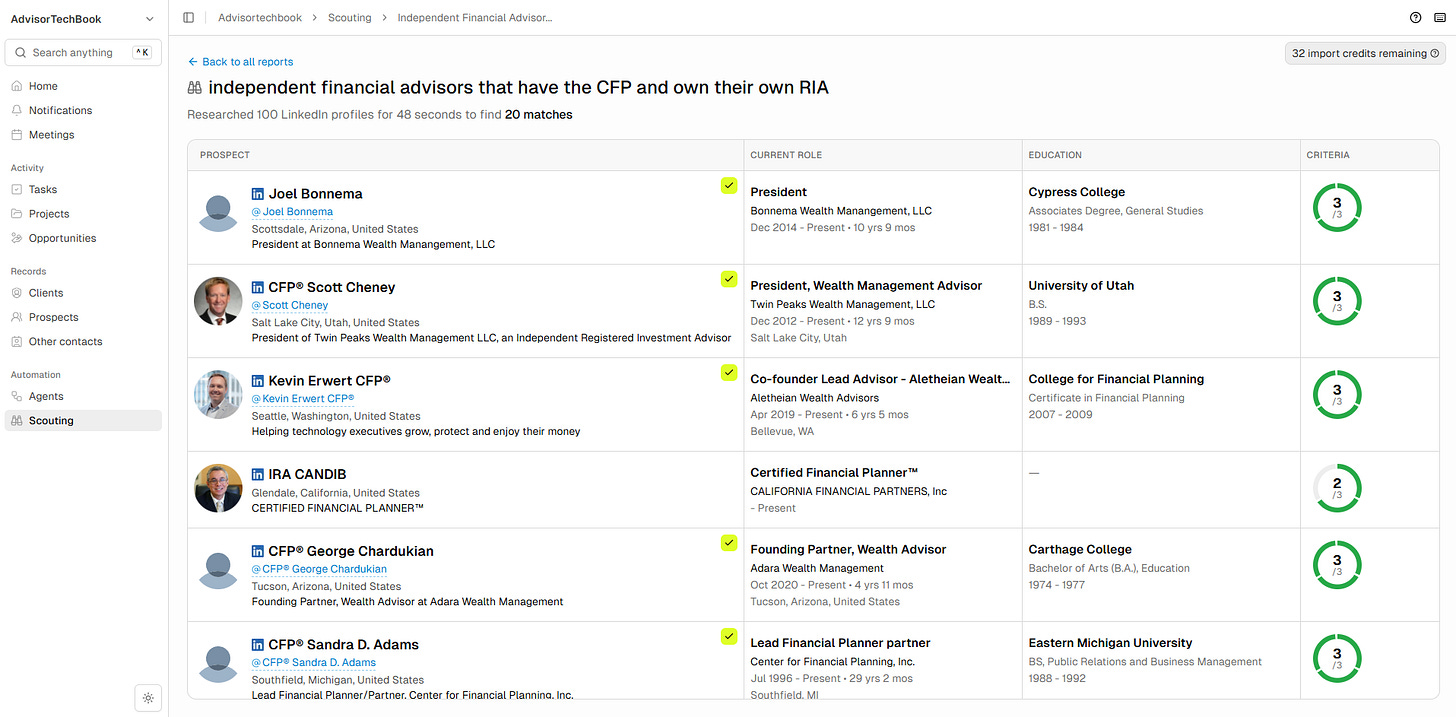Click the Prospects people icon
The width and height of the screenshot is (1456, 717).
17,317
